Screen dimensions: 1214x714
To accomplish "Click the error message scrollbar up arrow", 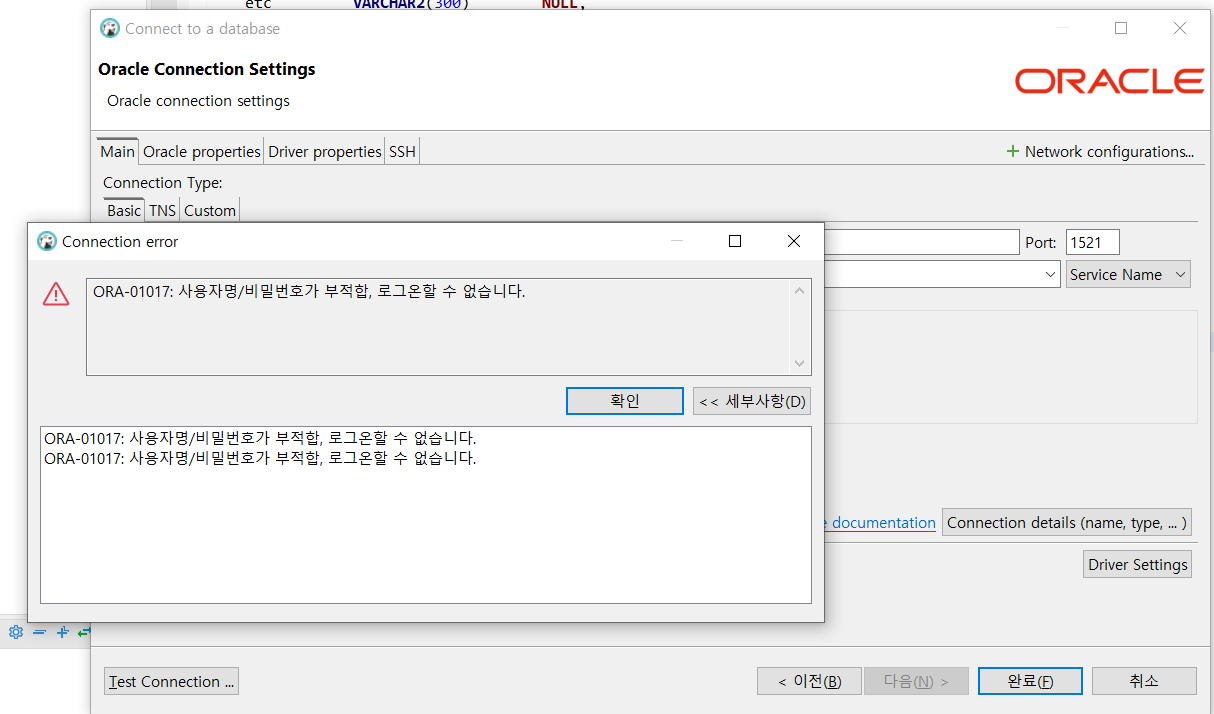I will tap(799, 291).
